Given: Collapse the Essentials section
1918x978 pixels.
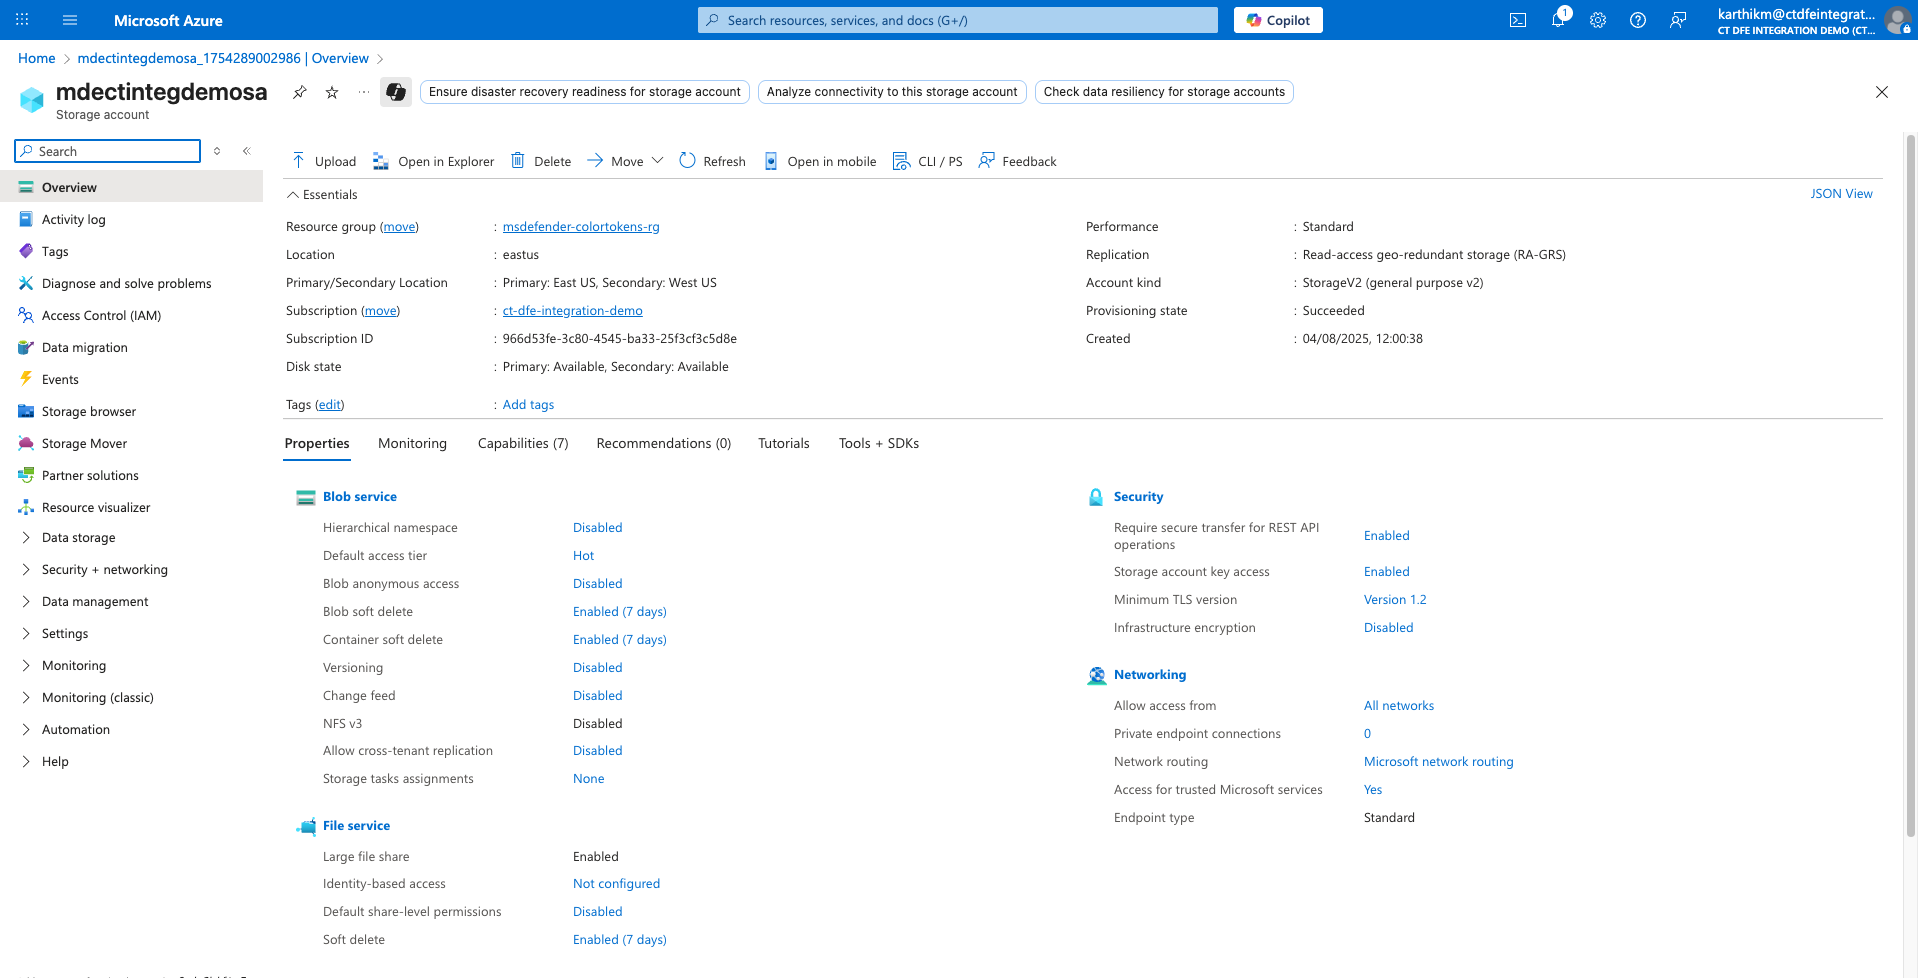Looking at the screenshot, I should 293,195.
